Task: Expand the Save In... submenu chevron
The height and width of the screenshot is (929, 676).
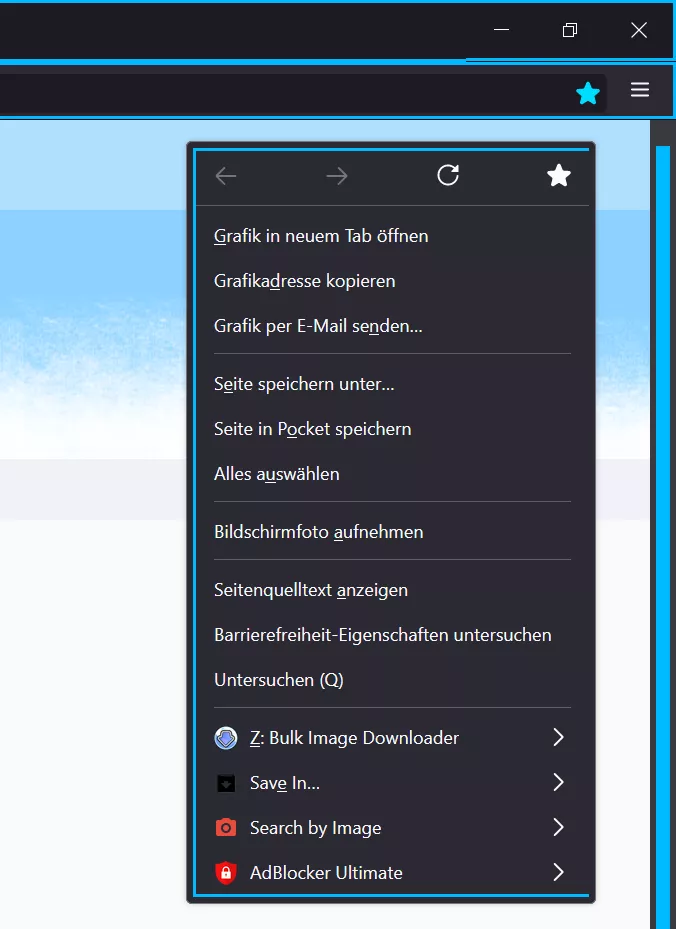Action: (x=558, y=783)
